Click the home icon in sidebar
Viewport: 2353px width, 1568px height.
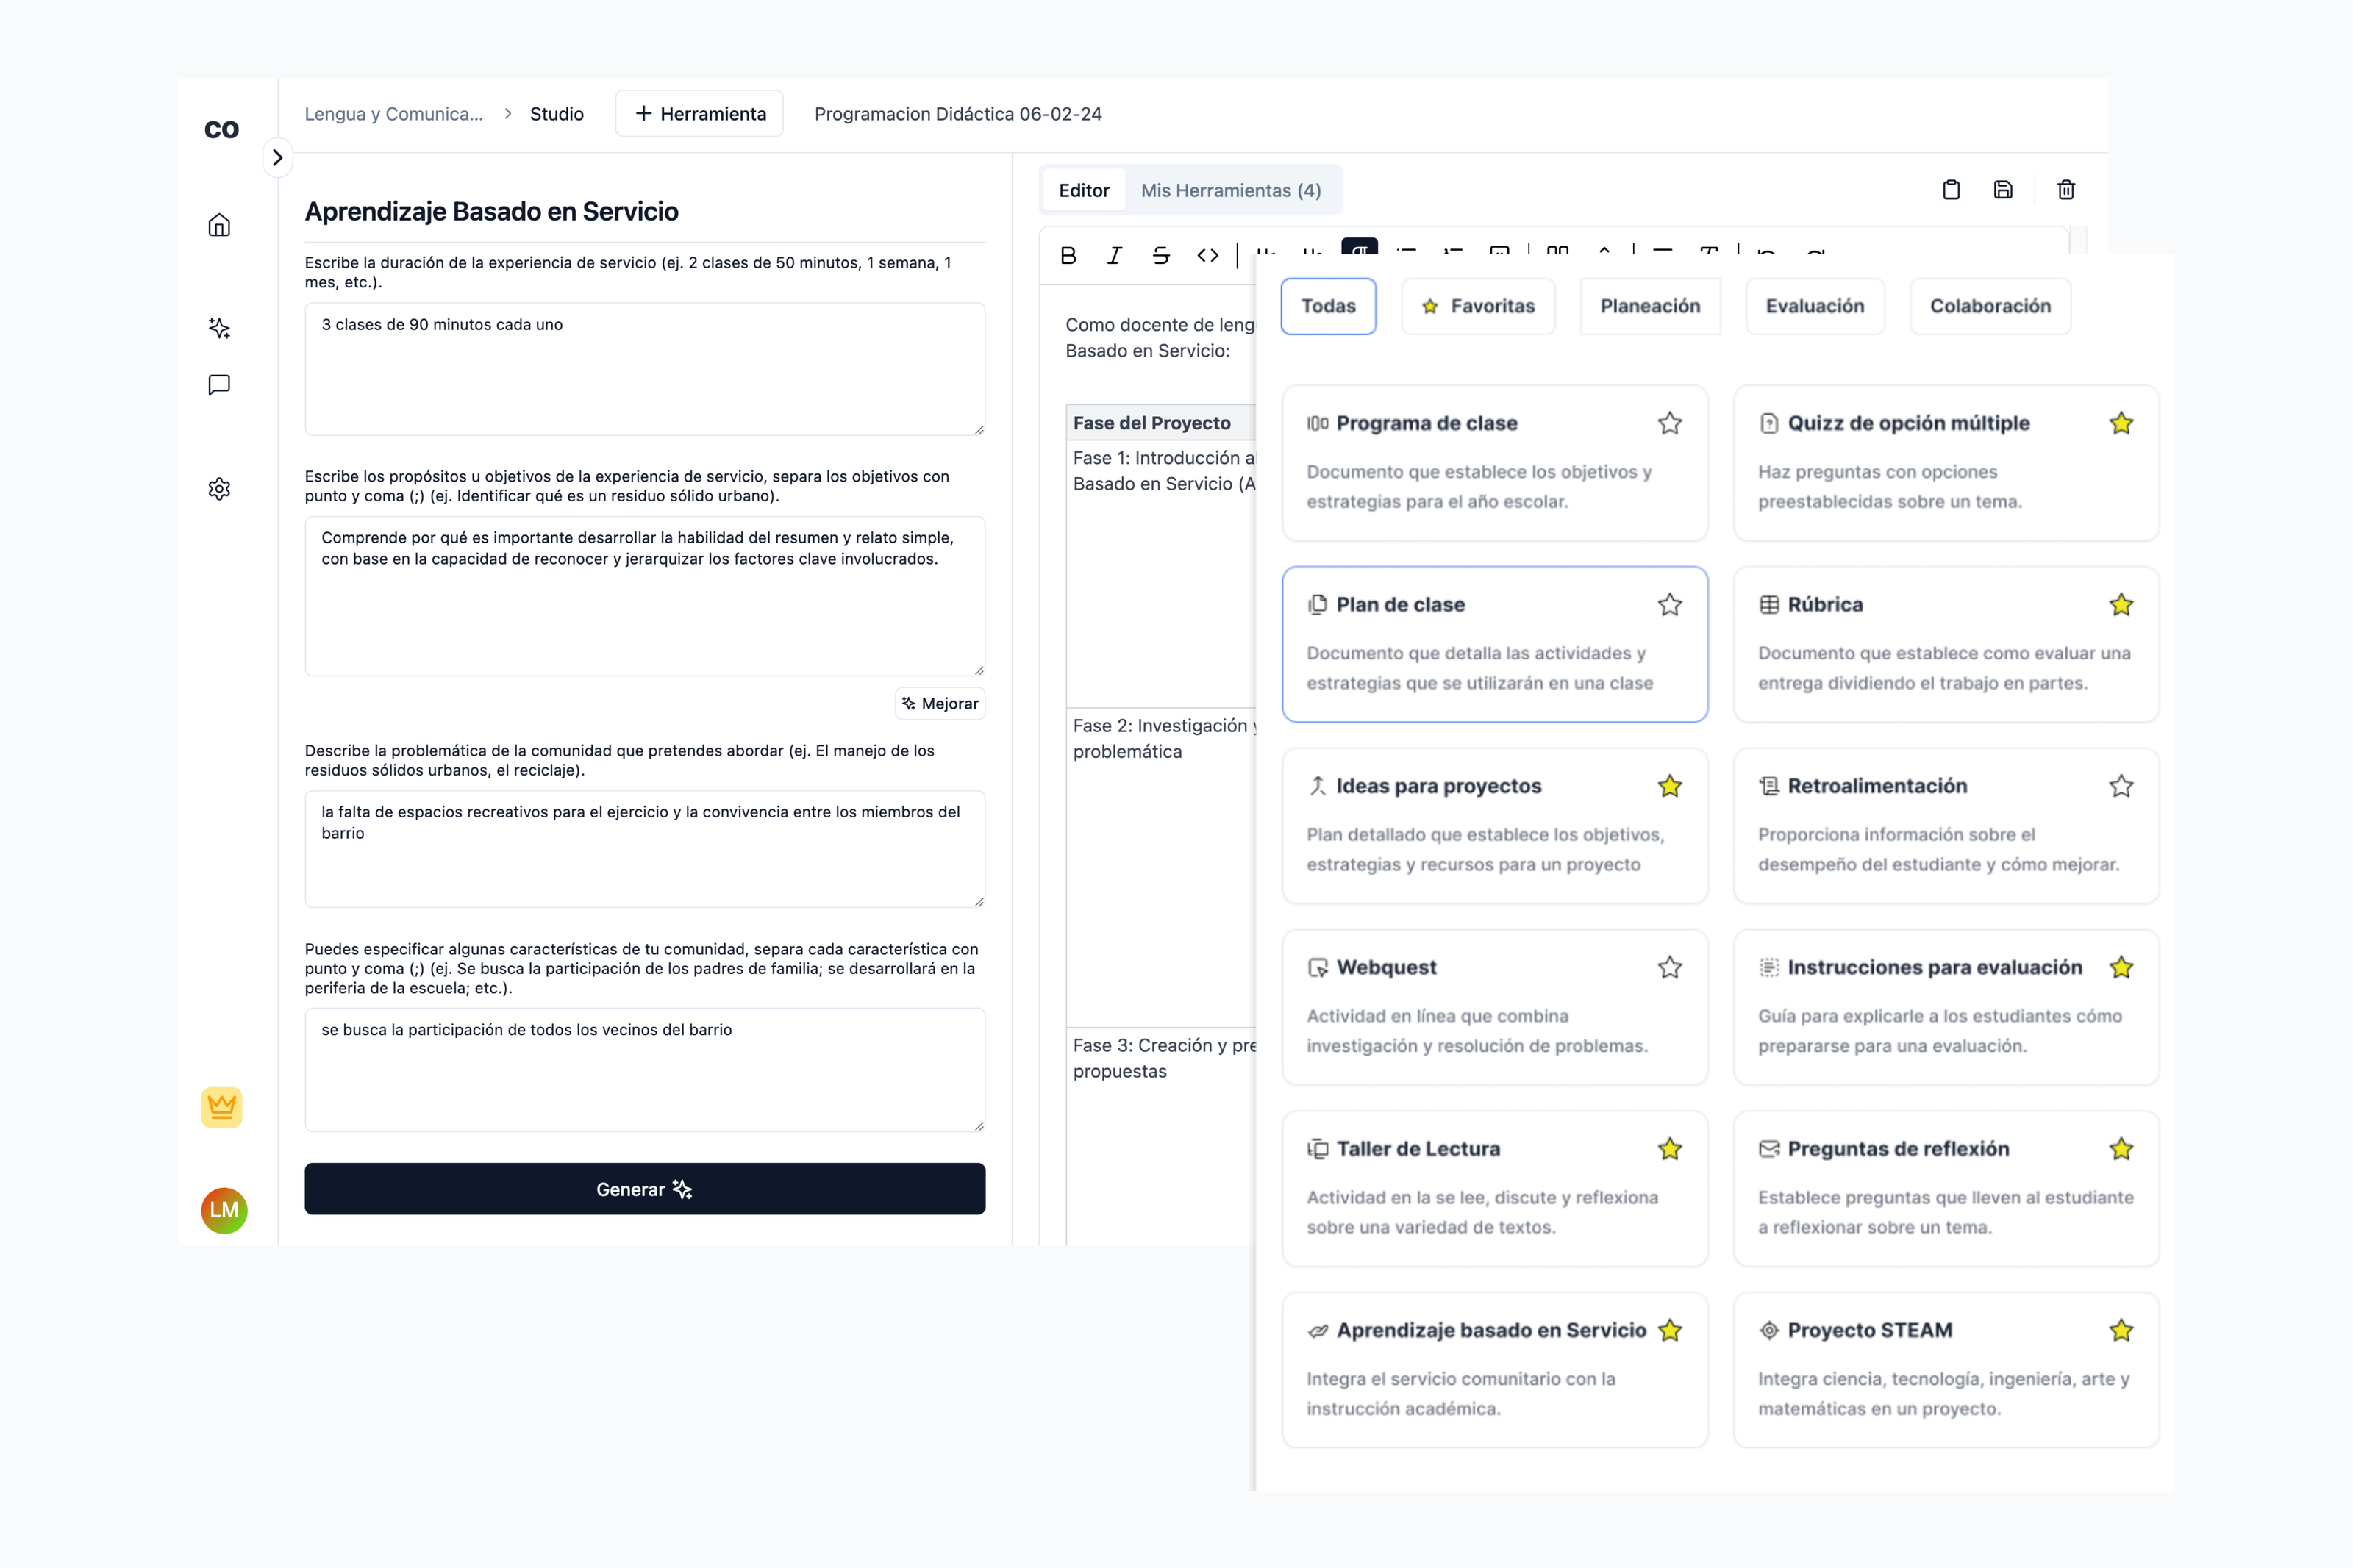pyautogui.click(x=219, y=225)
